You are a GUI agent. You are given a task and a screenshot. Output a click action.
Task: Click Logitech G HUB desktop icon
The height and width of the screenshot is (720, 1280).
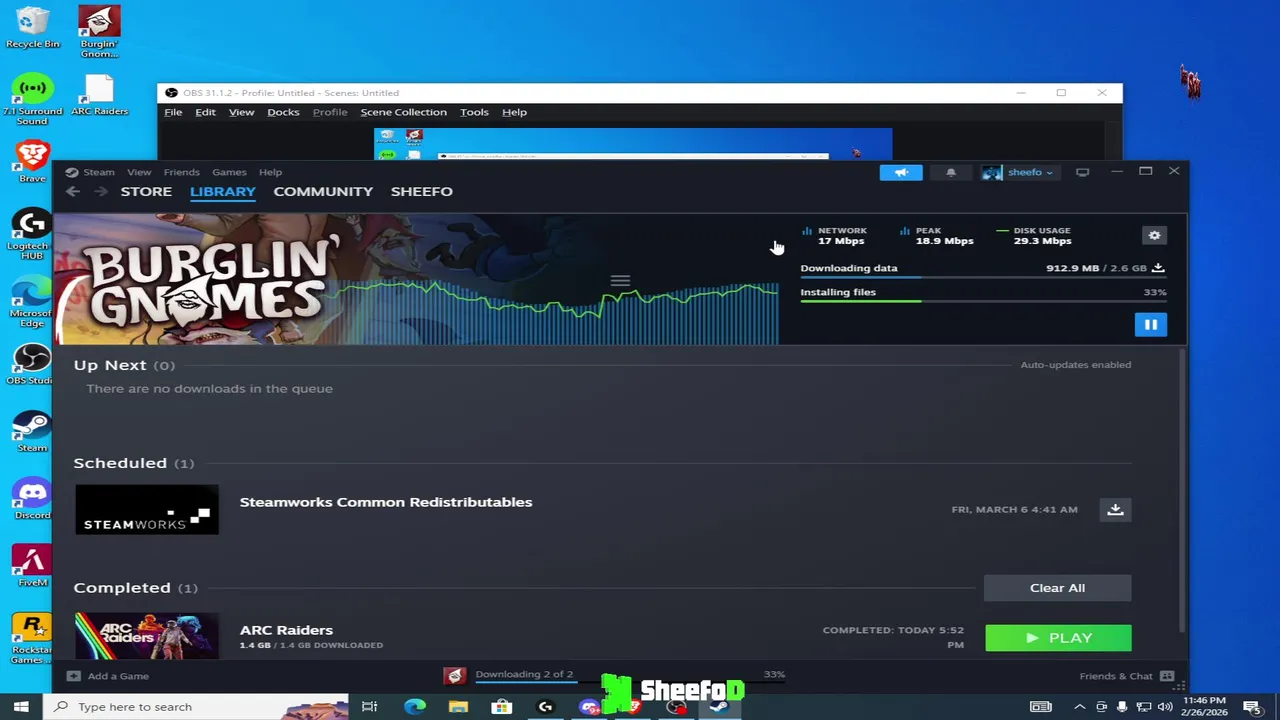(x=32, y=235)
